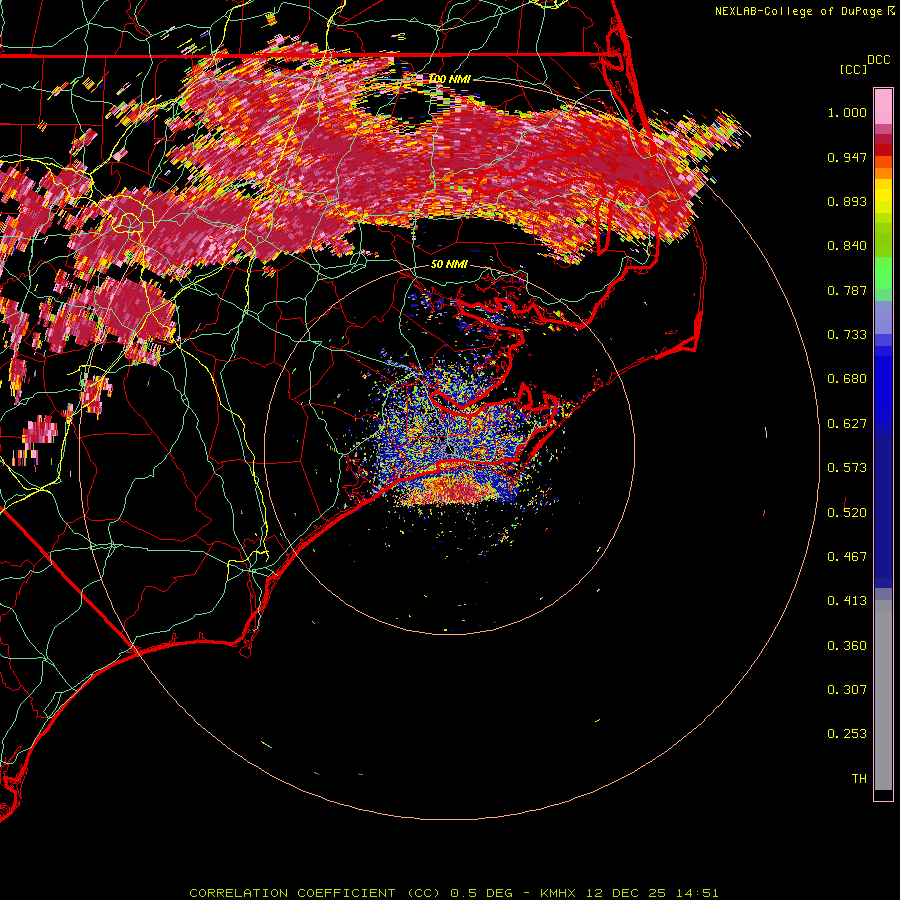Click the 0.360 scale value
The height and width of the screenshot is (900, 900).
tap(847, 646)
